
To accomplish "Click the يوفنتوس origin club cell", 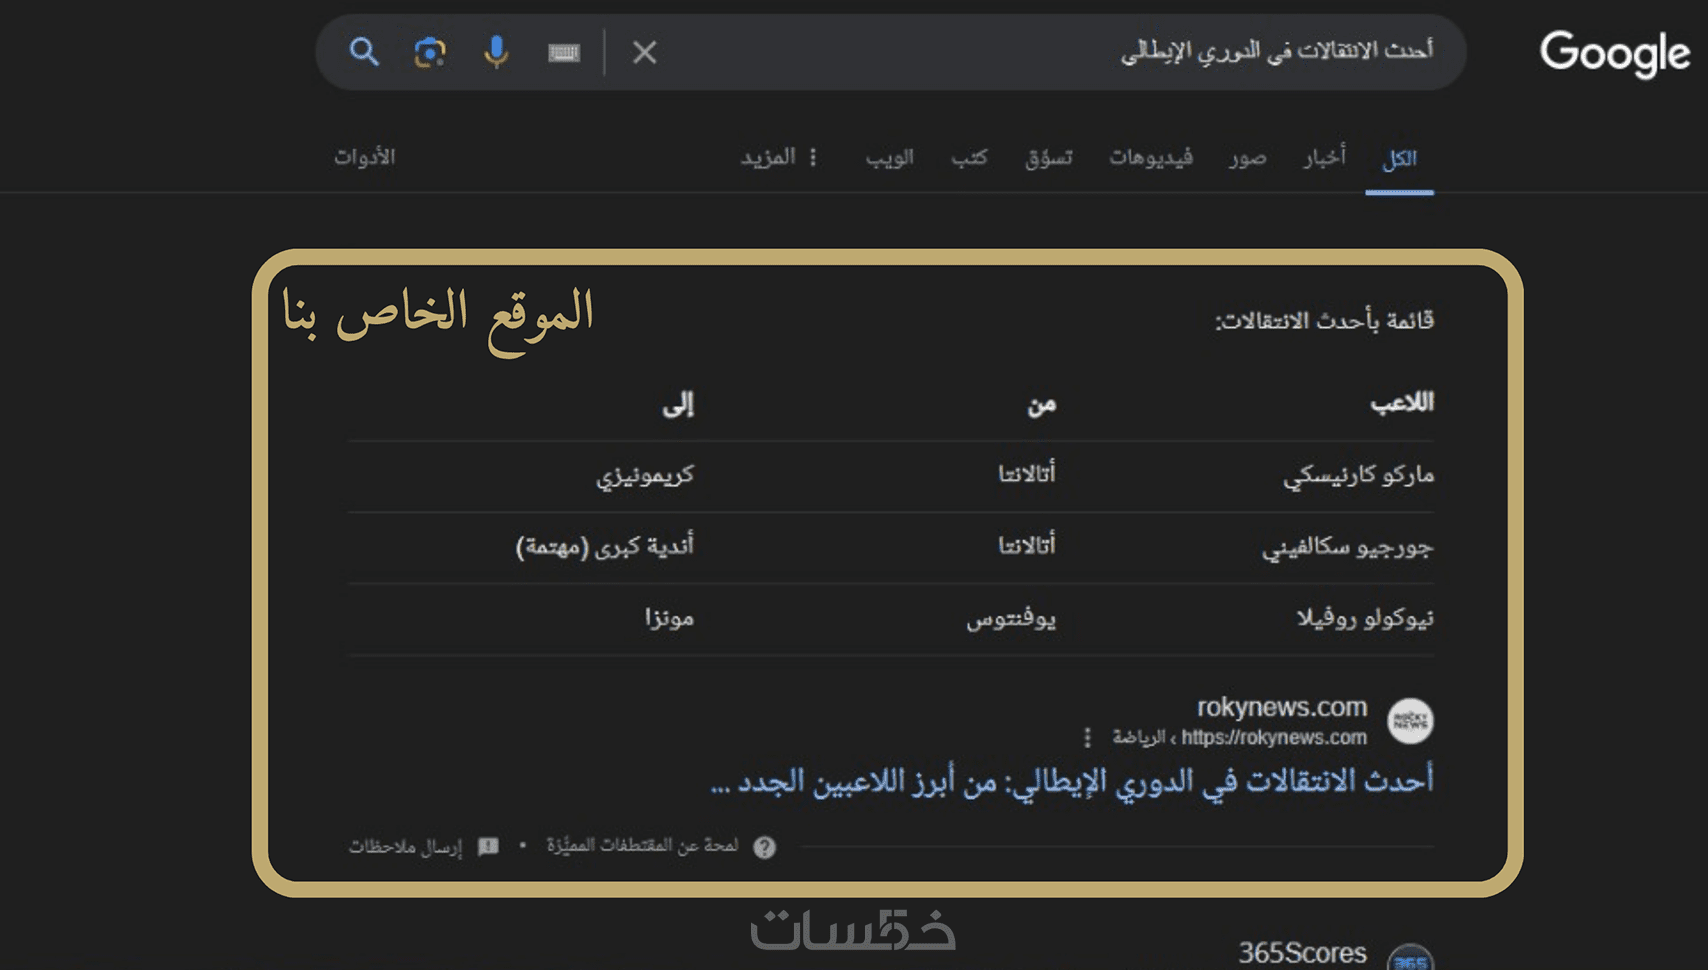I will pos(1011,619).
